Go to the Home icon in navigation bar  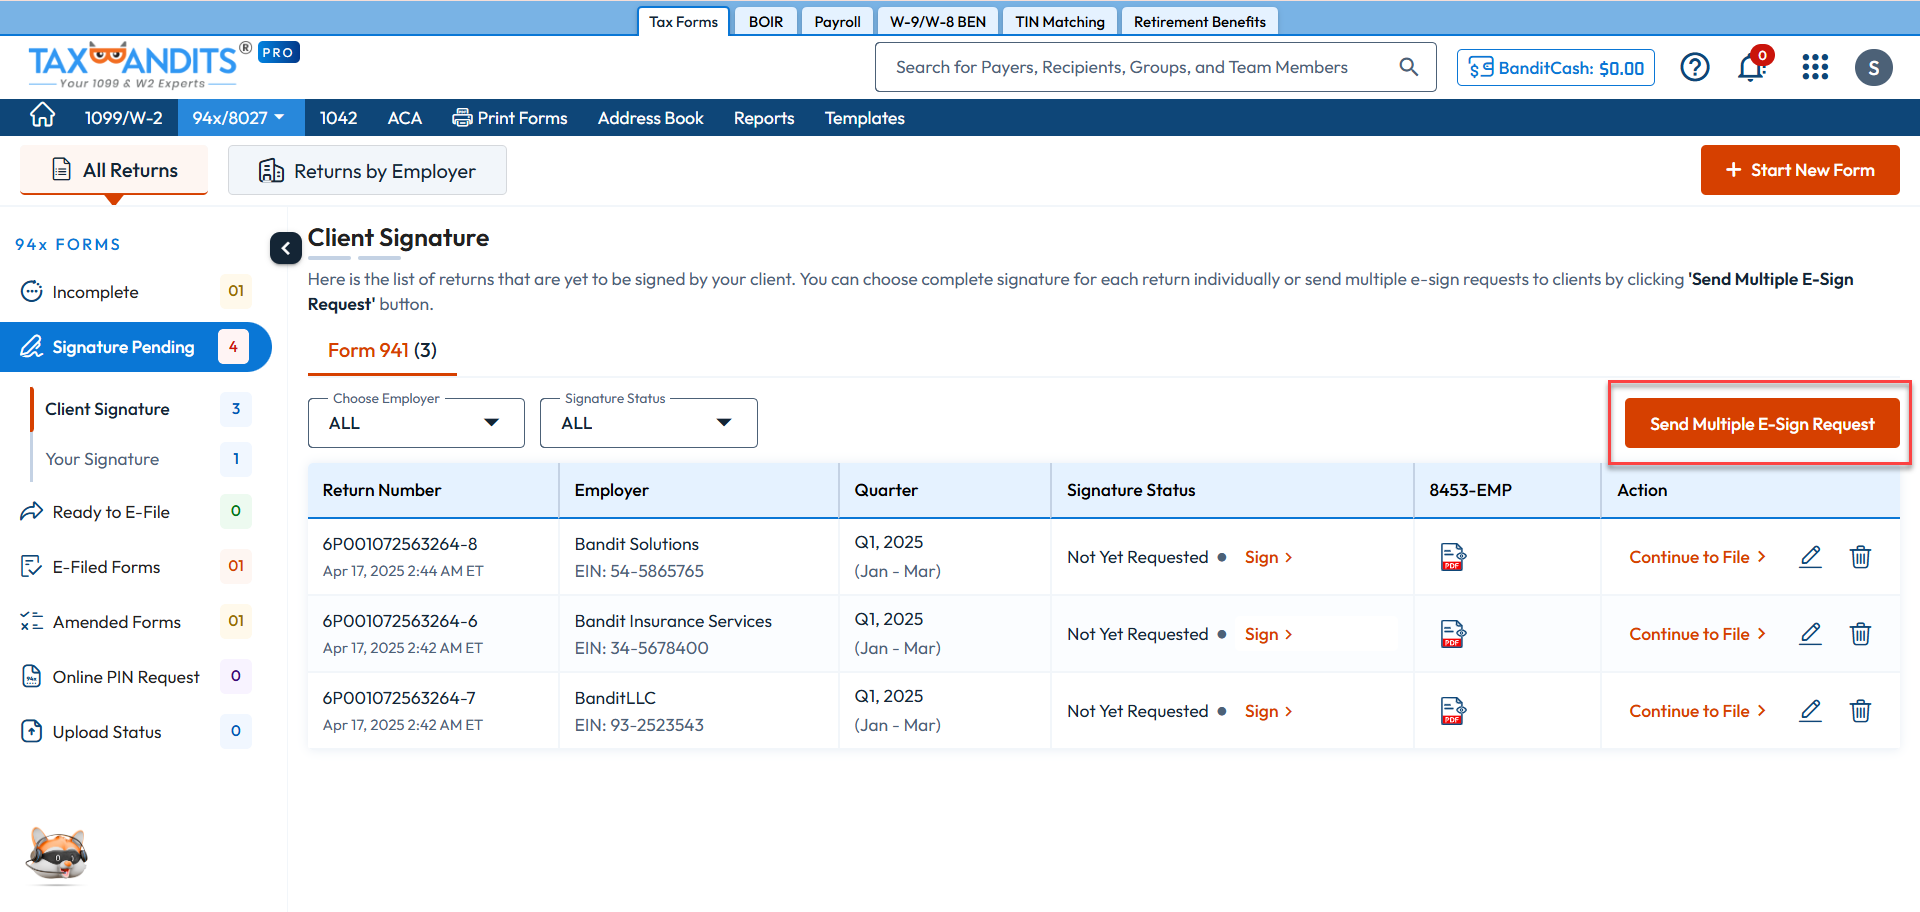click(x=42, y=116)
